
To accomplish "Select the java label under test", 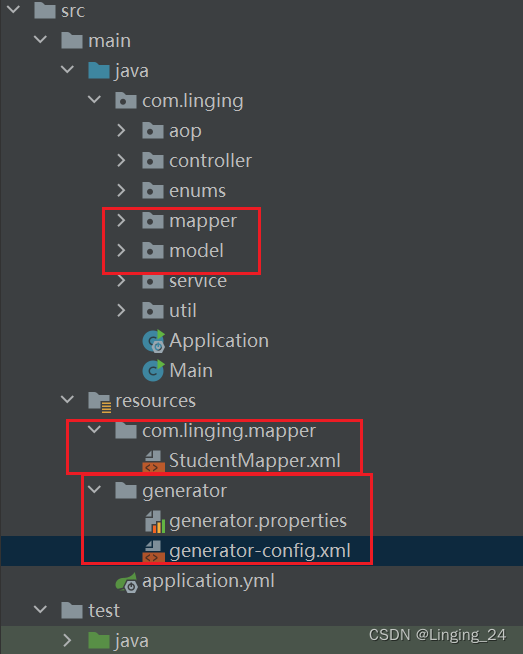I will click(x=132, y=641).
